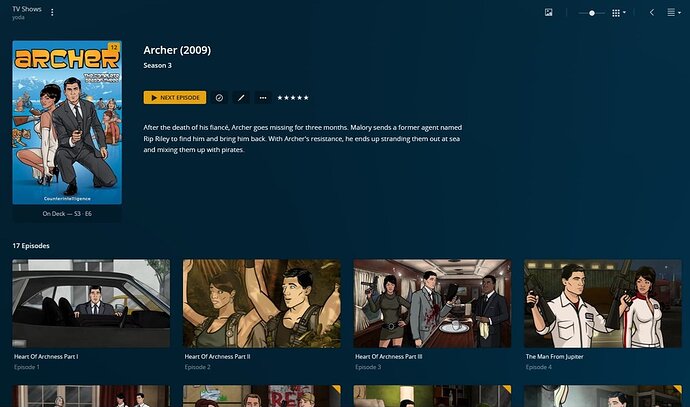Open more actions ellipsis button

[x=263, y=98]
